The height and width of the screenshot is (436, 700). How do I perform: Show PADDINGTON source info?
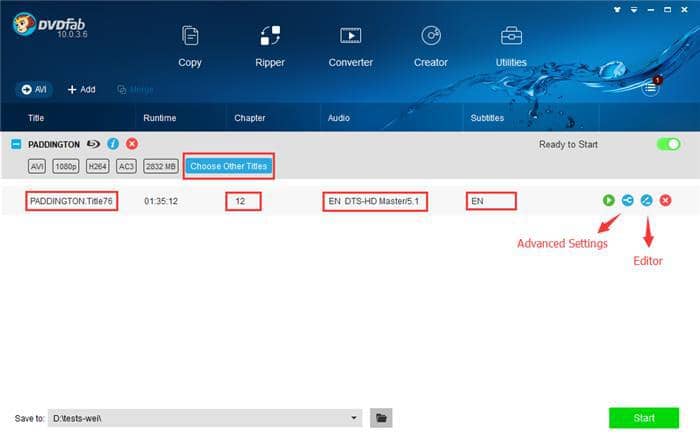pos(113,144)
